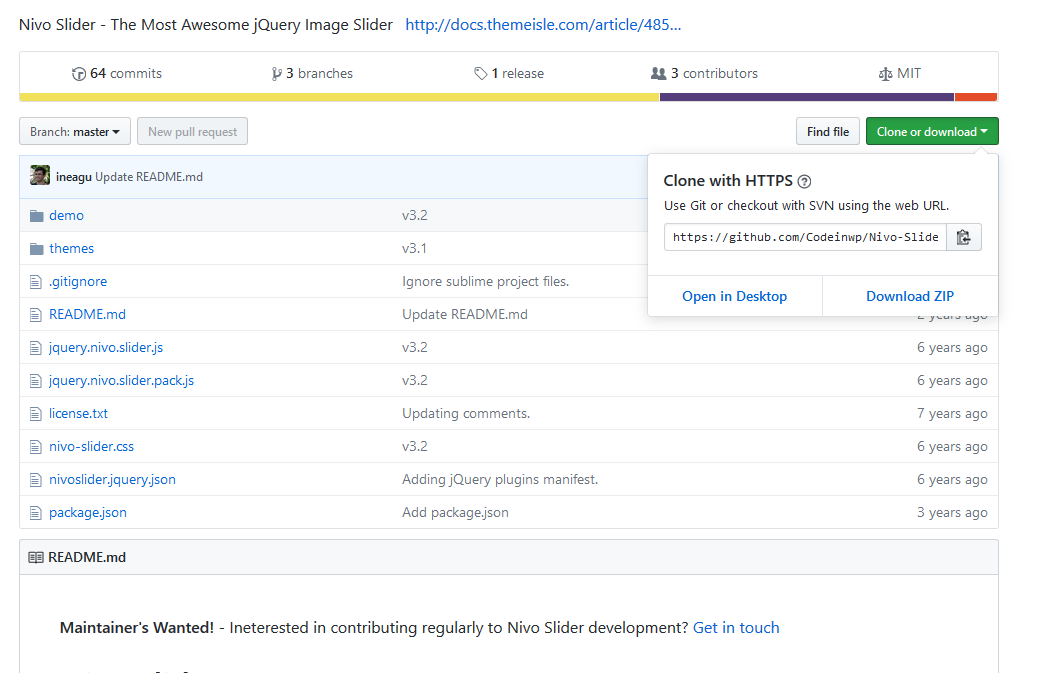Viewport: 1045px width, 673px height.
Task: Click ineagu's avatar thumbnail
Action: coord(40,175)
